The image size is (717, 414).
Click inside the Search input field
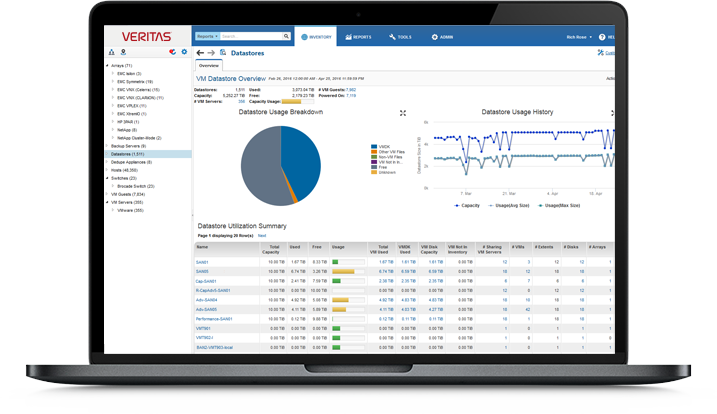[x=251, y=36]
